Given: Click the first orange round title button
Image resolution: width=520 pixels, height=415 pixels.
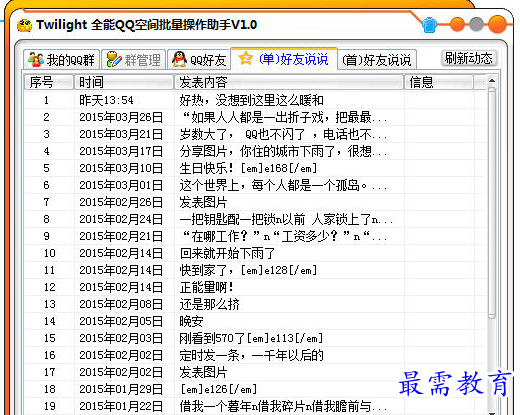Looking at the screenshot, I should pos(457,24).
